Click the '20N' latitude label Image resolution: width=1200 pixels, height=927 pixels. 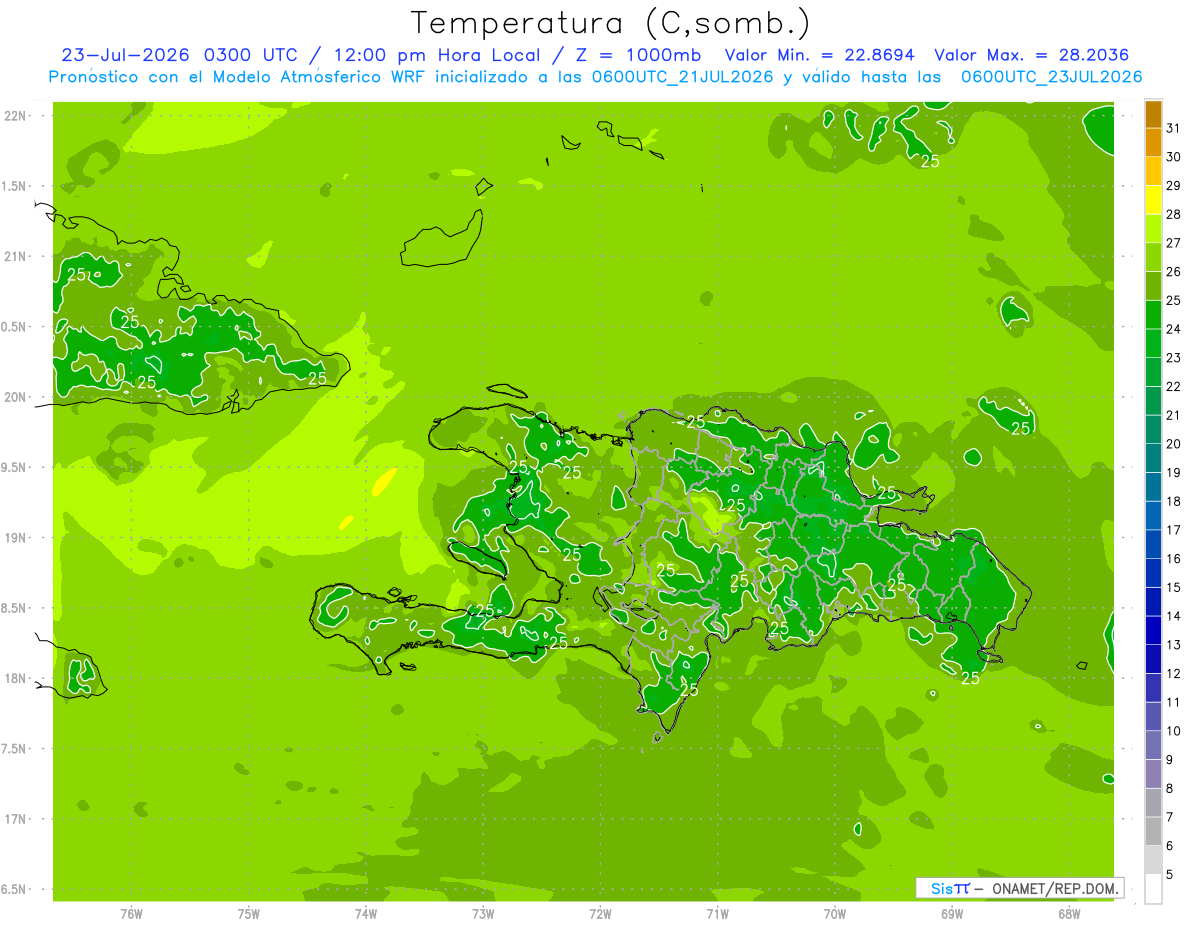pyautogui.click(x=15, y=397)
